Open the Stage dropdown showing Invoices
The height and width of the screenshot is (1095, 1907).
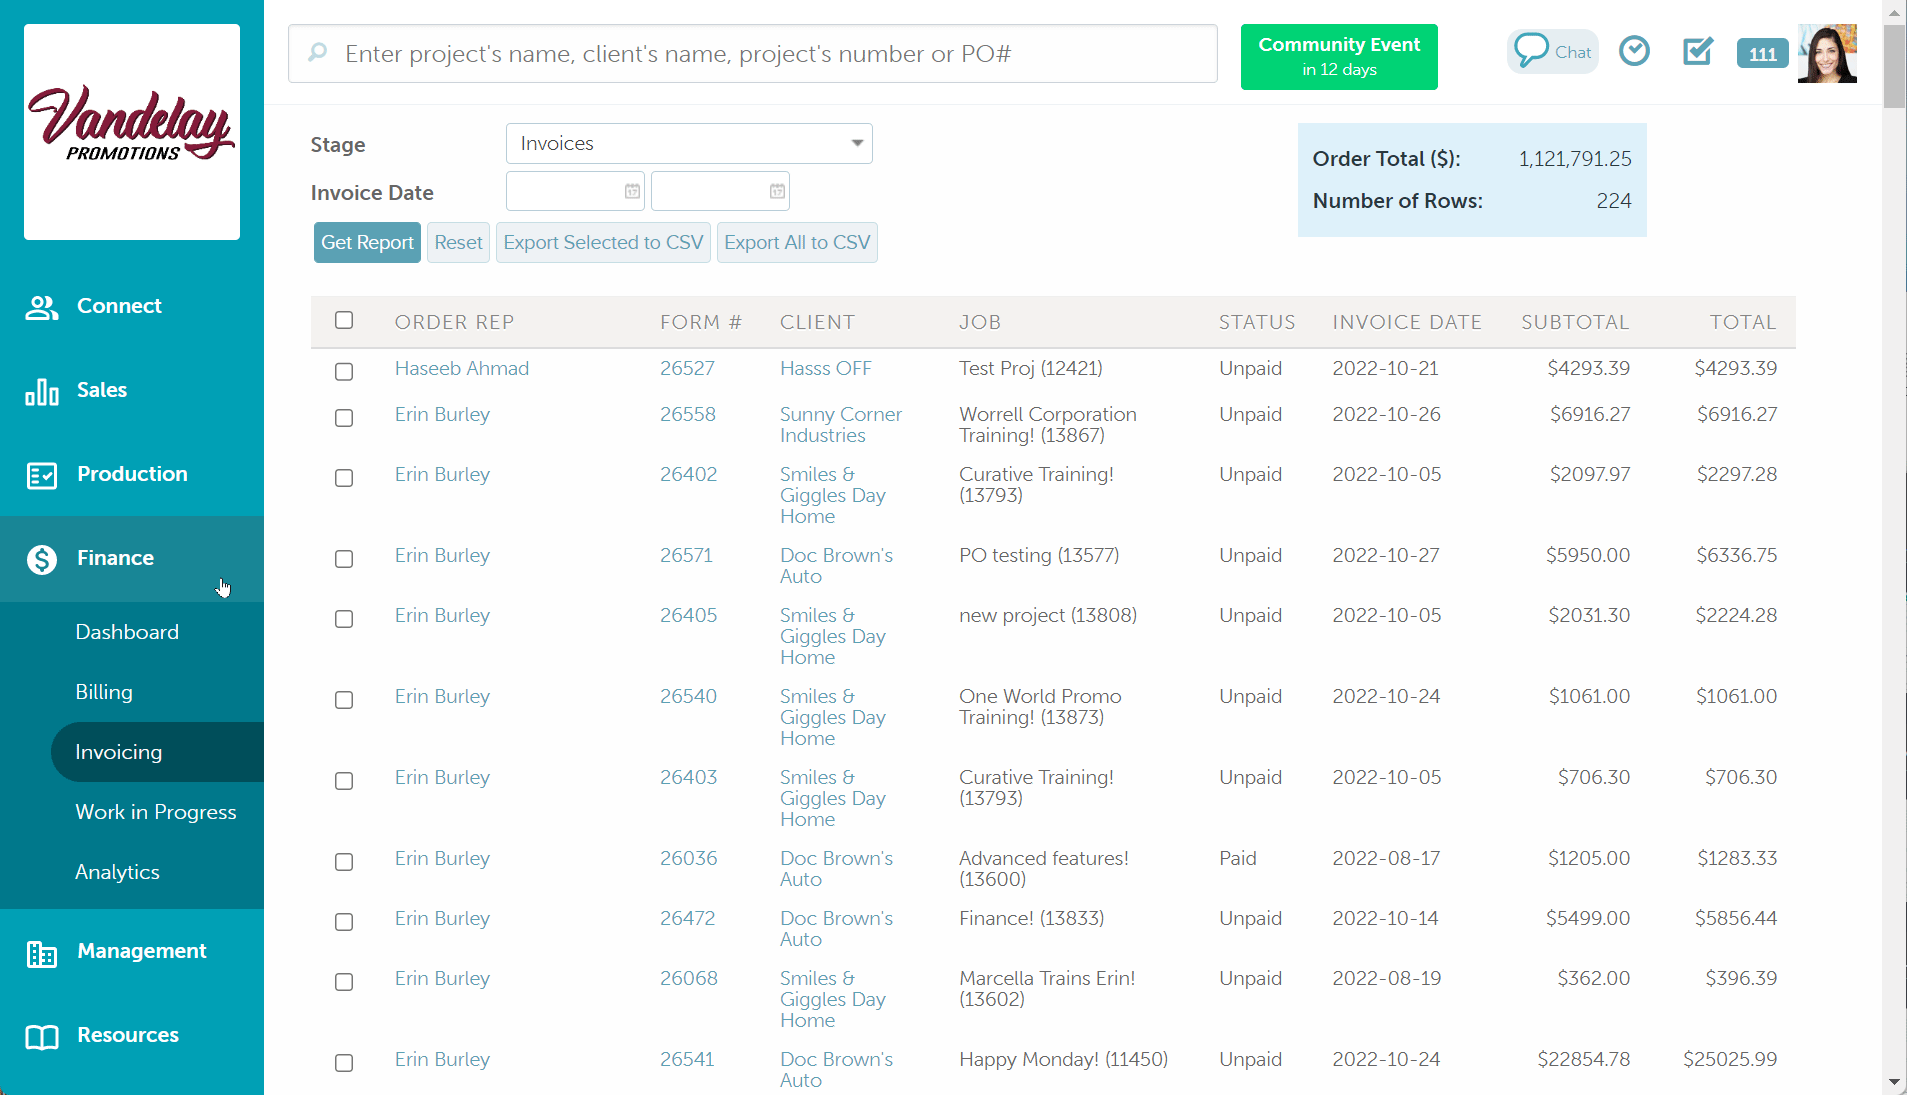[688, 143]
